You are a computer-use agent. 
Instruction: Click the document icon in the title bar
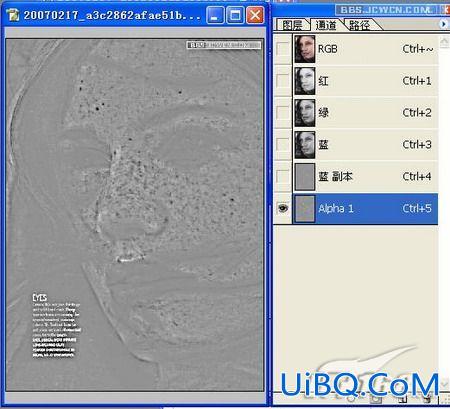[x=13, y=15]
